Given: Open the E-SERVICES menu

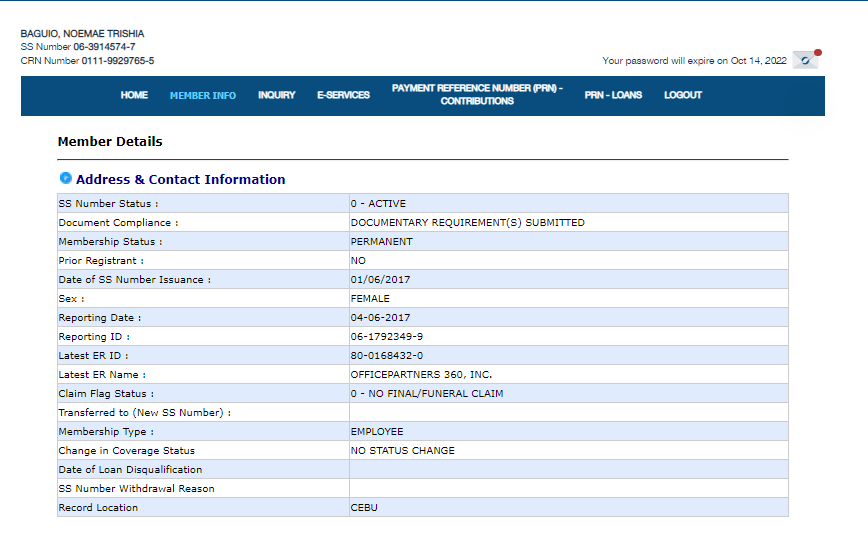Looking at the screenshot, I should click(343, 95).
